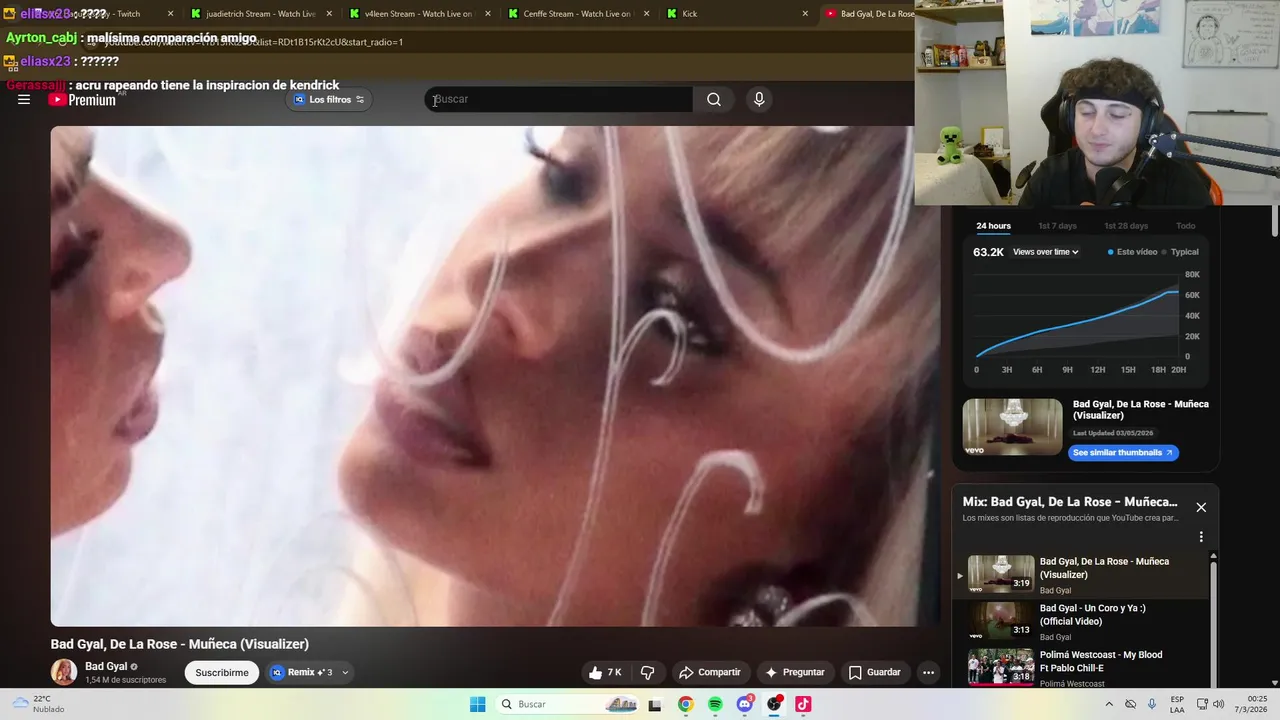The height and width of the screenshot is (720, 1280).
Task: Open volume control in system tray
Action: coord(1218,704)
